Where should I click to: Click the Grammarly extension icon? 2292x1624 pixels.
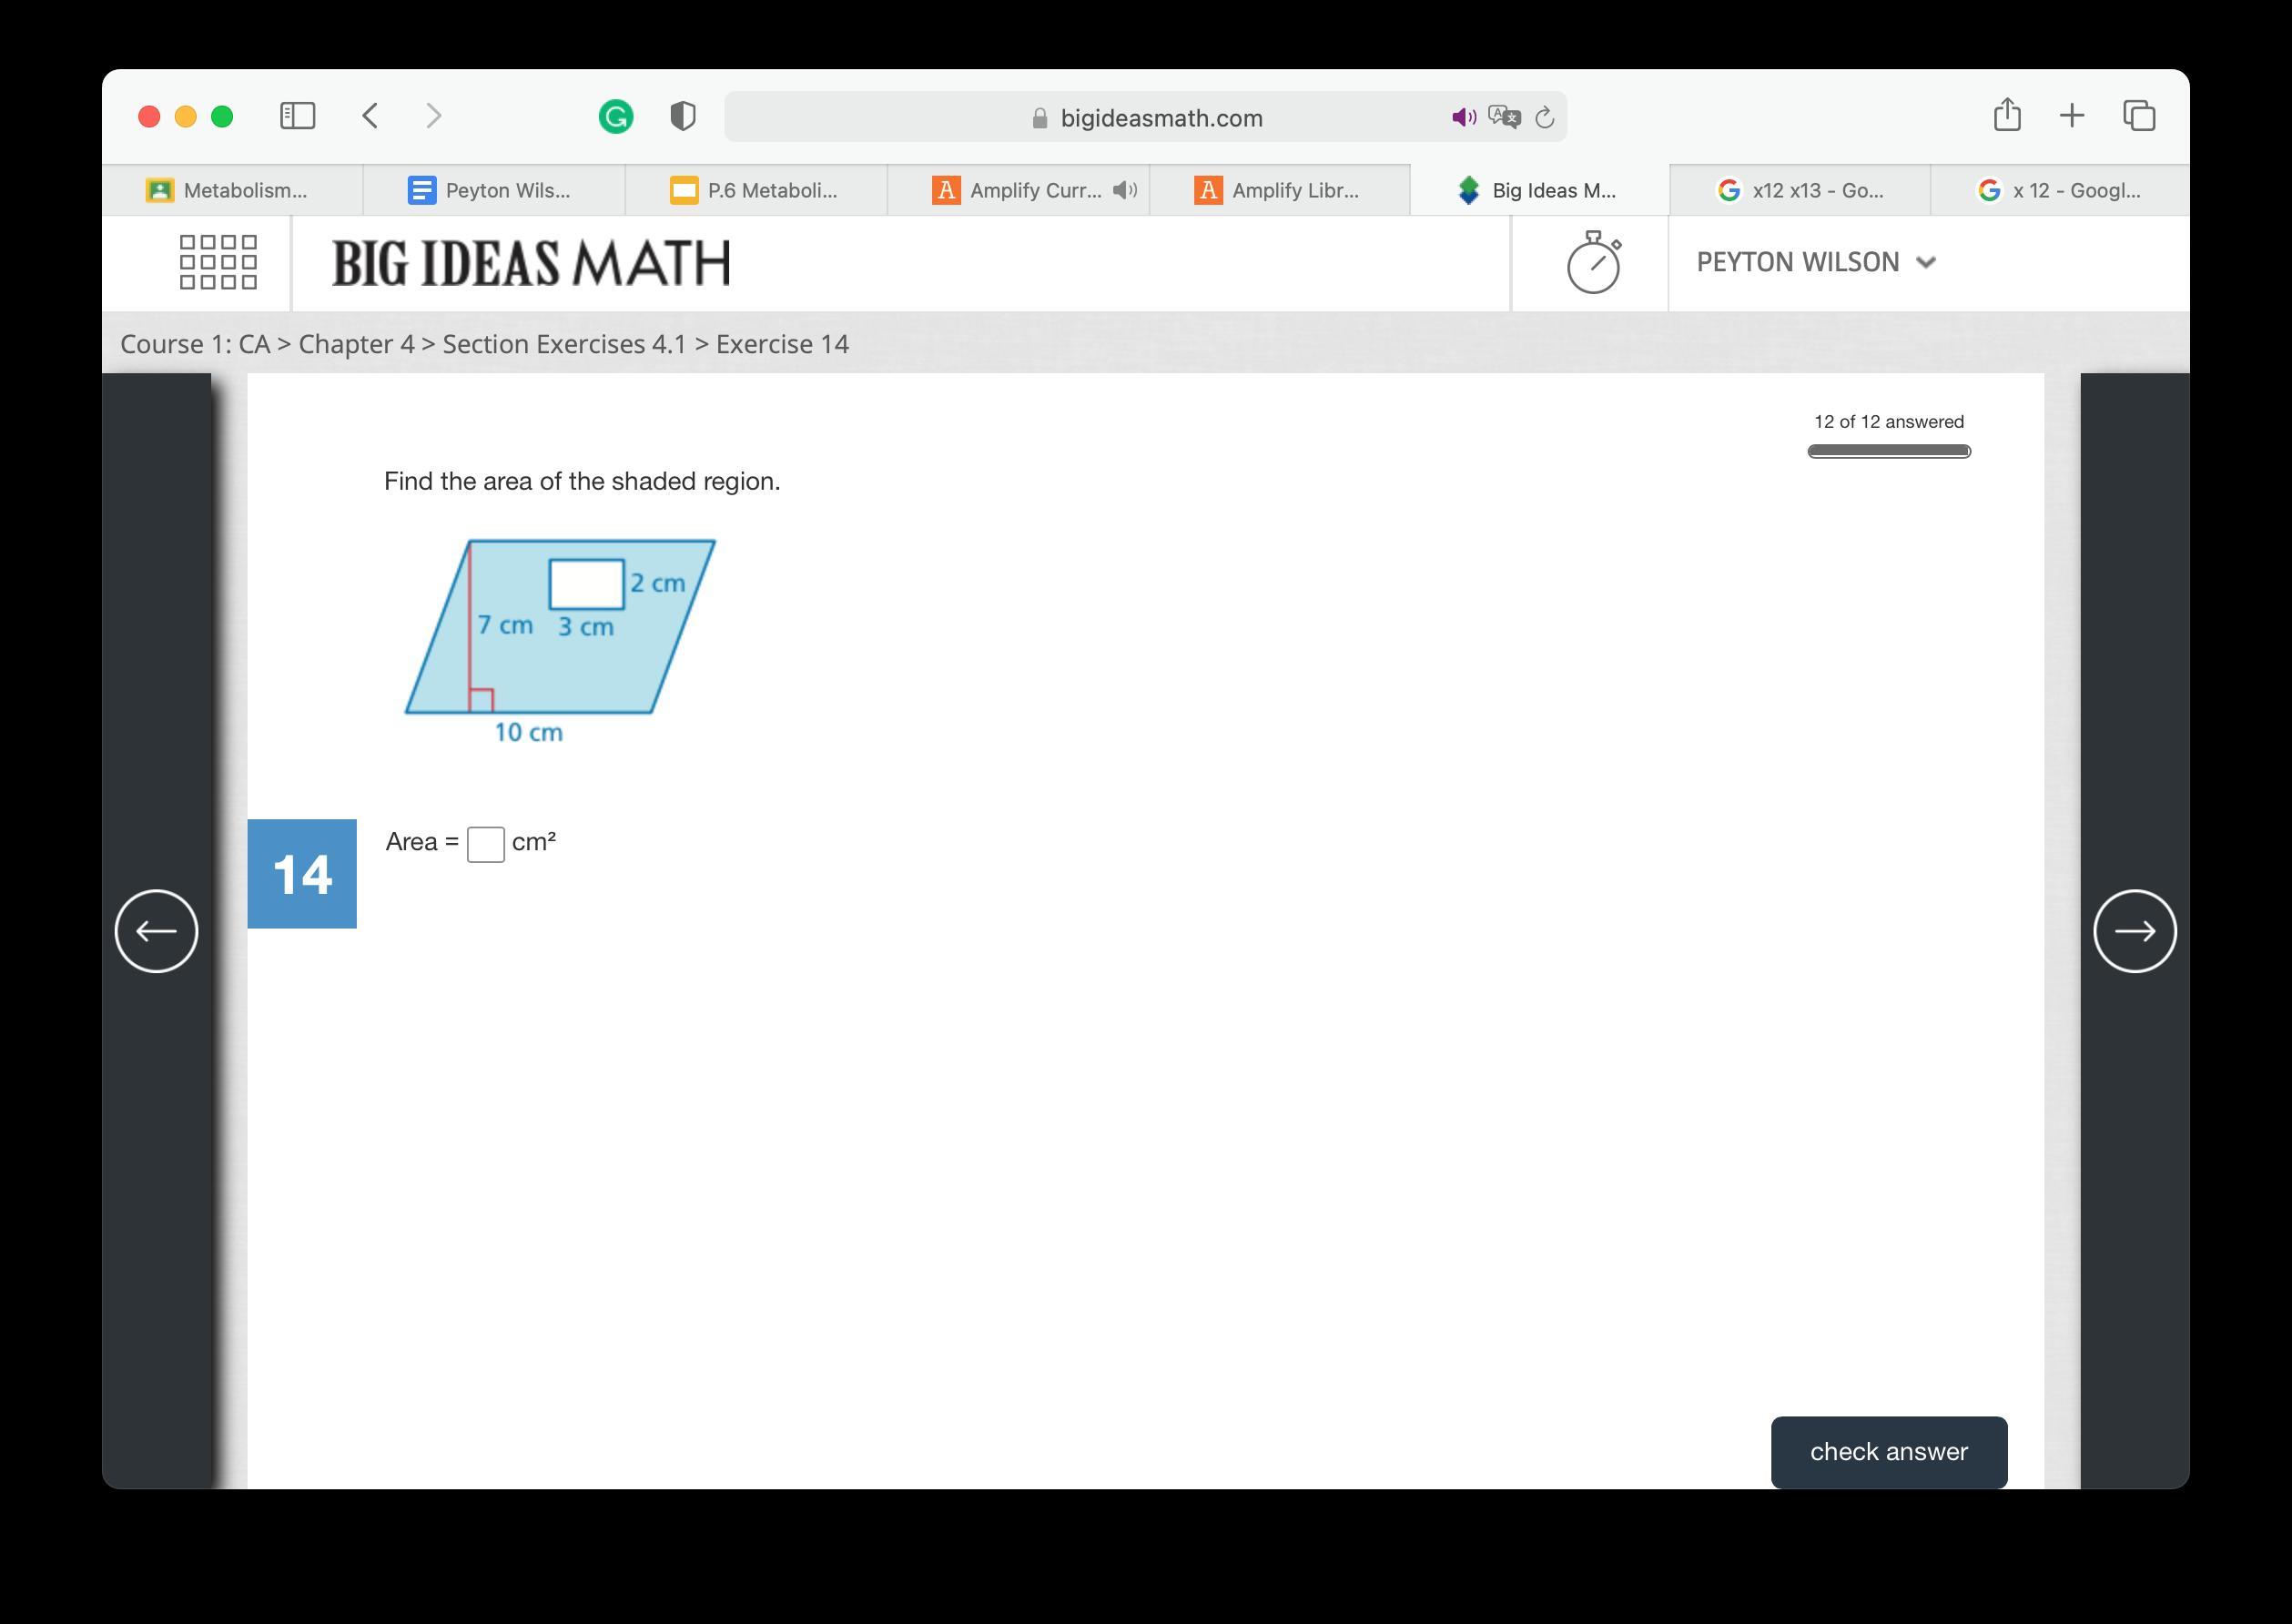click(x=616, y=117)
